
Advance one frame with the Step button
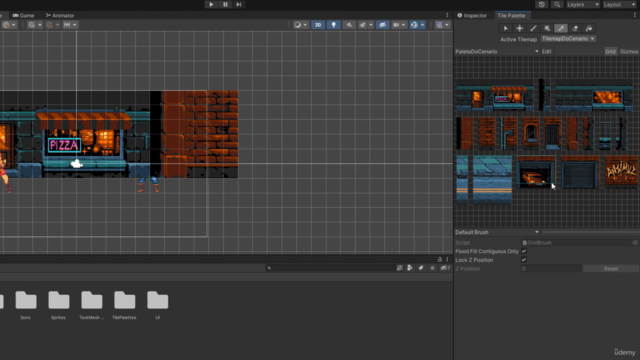tap(239, 4)
